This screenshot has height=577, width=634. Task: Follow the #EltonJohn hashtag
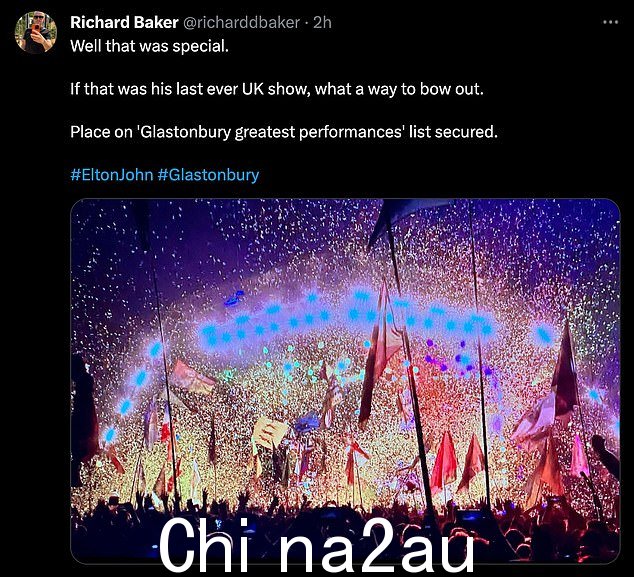coord(112,175)
